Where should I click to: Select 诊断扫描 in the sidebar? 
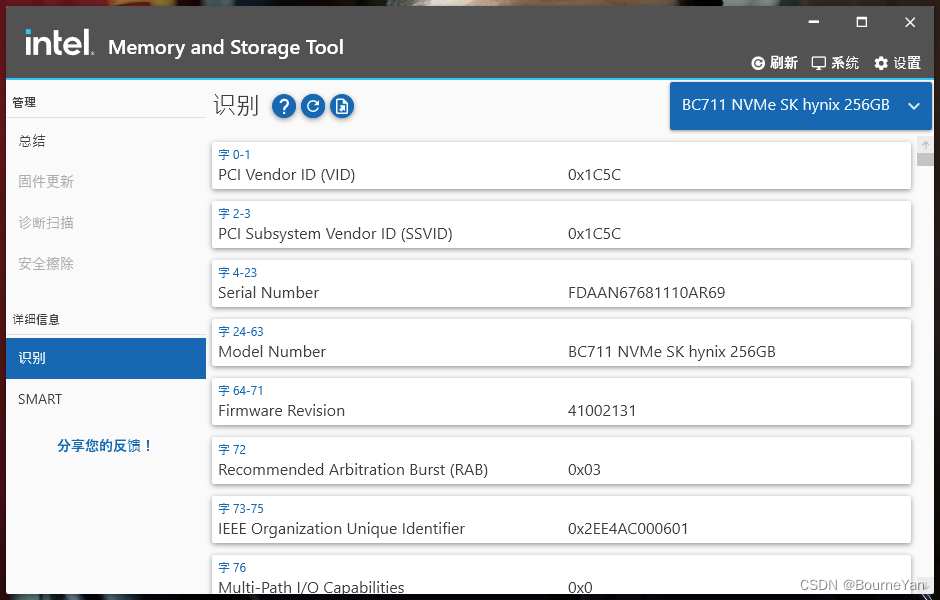(106, 222)
